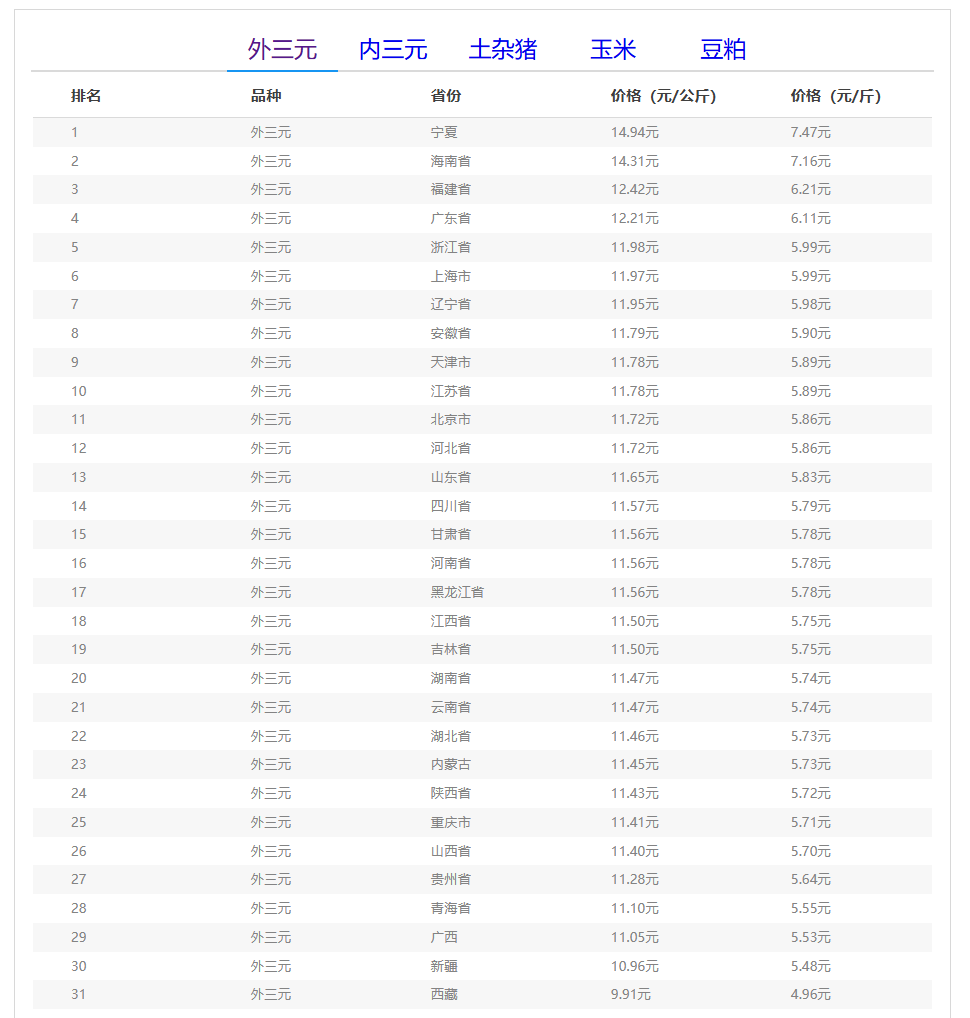Click the 贵州省 province link
The height and width of the screenshot is (1018, 970).
point(450,879)
